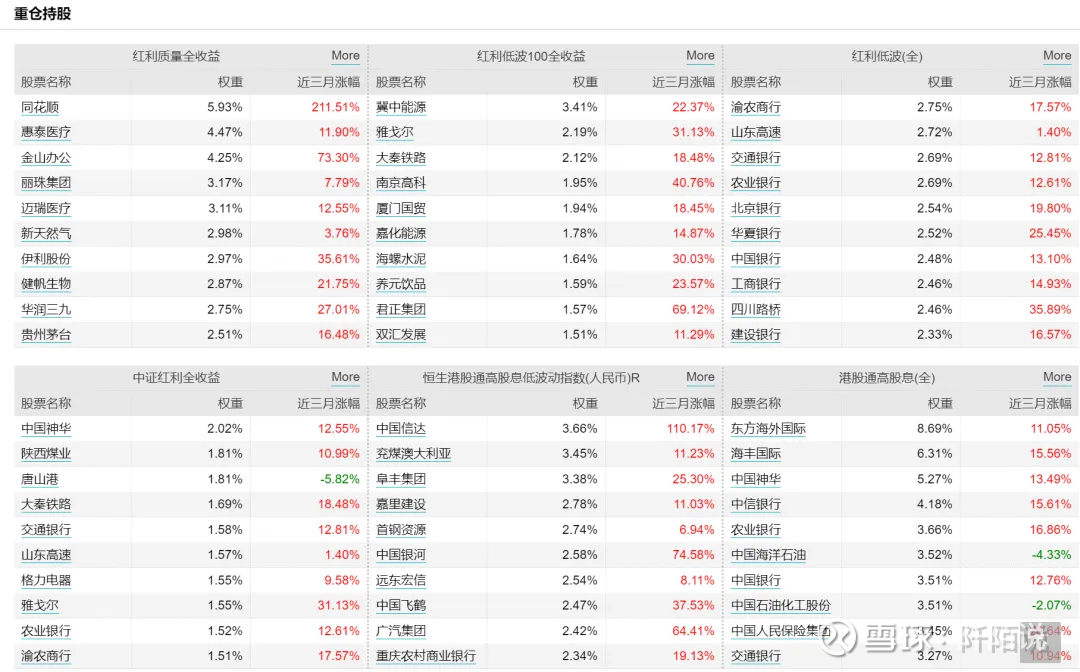Open More link for 中证红利全收益

pyautogui.click(x=345, y=377)
